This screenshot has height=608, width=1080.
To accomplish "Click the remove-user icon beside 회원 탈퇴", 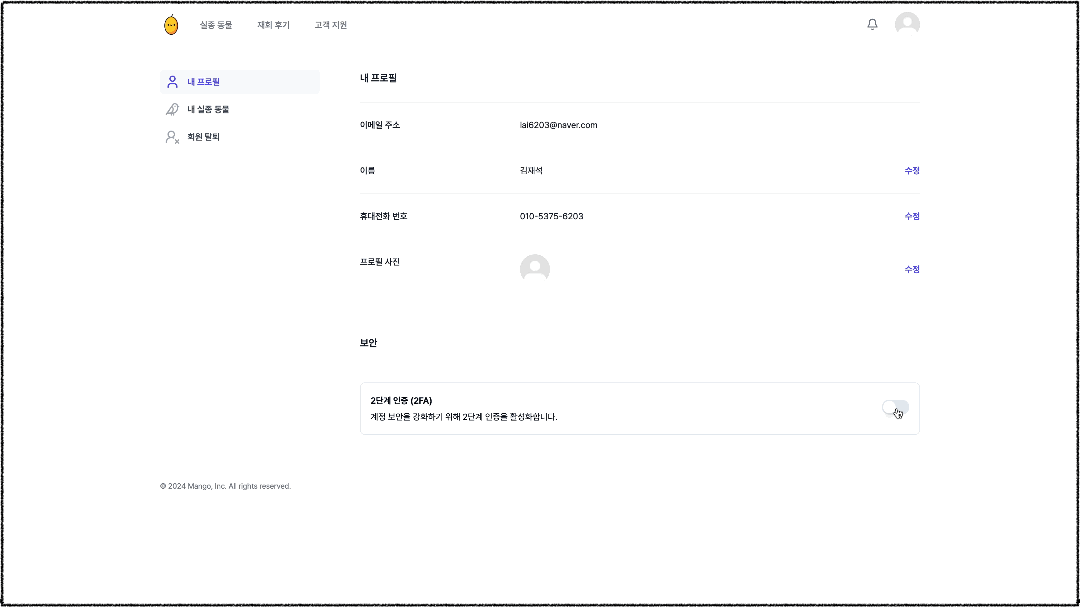I will pos(172,137).
